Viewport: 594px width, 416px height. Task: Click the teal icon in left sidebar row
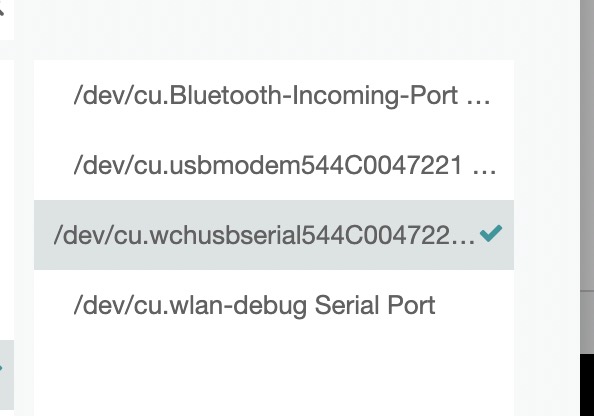coord(1,368)
